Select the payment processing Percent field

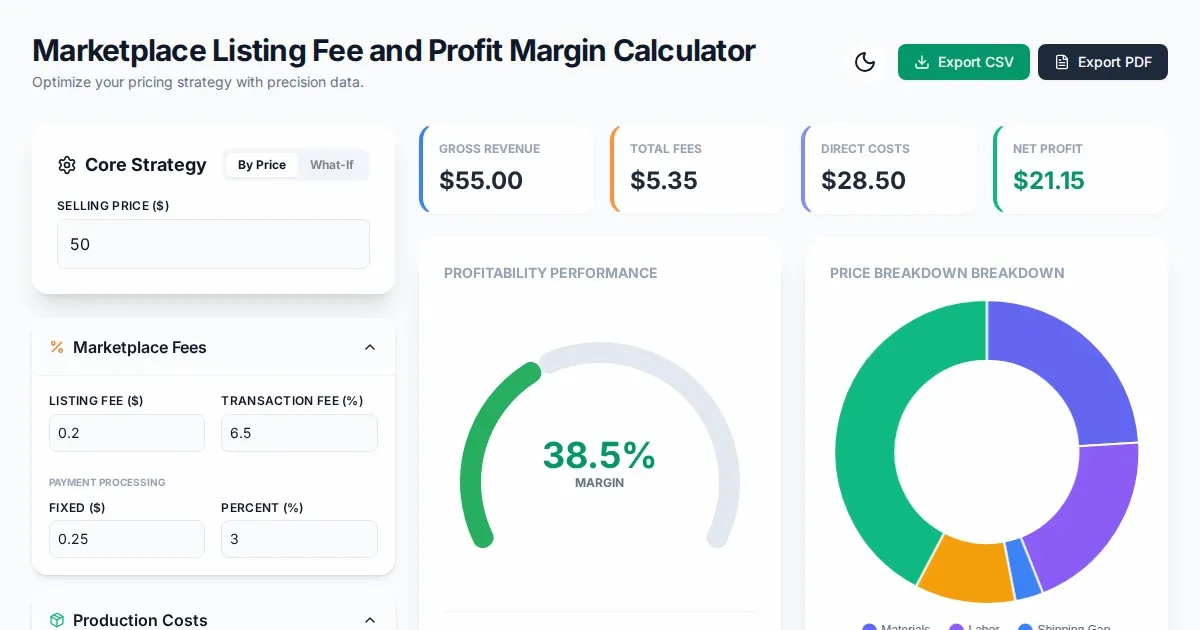[299, 539]
